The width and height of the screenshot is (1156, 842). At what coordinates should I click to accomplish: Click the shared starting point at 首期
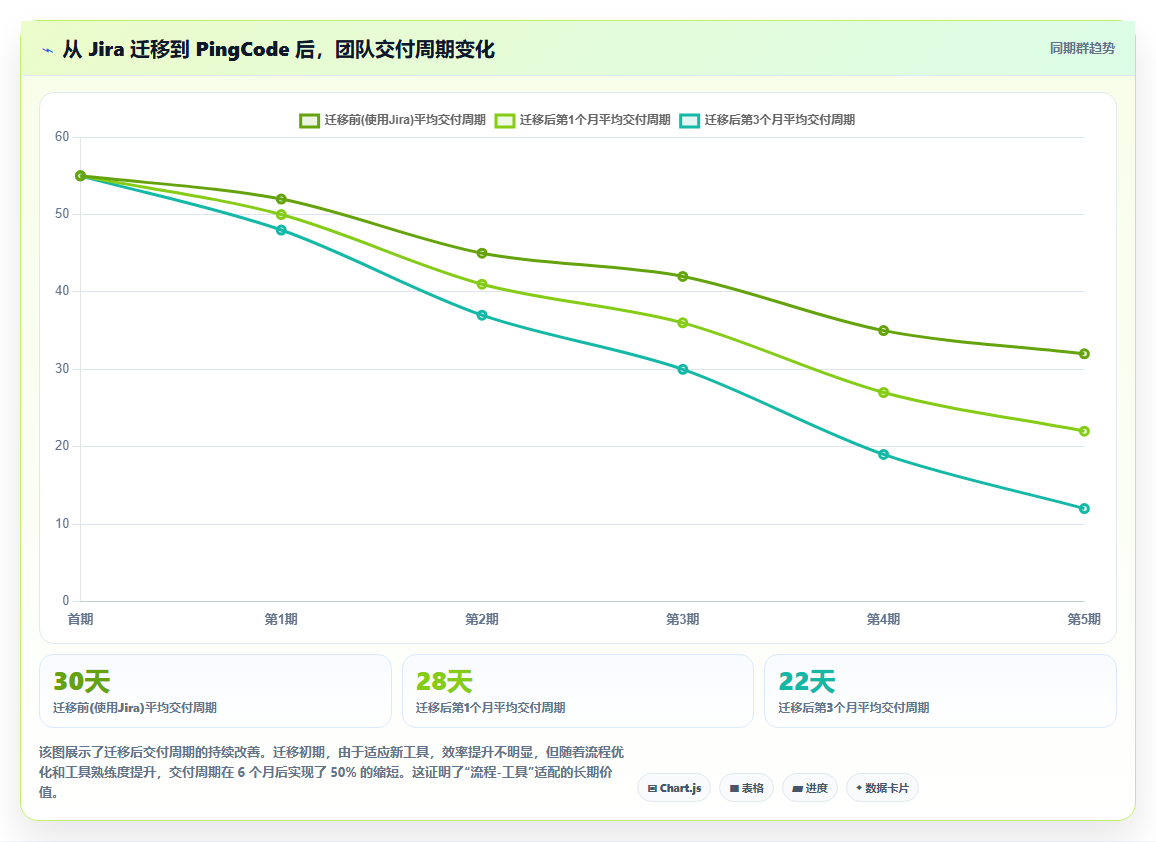[x=80, y=176]
